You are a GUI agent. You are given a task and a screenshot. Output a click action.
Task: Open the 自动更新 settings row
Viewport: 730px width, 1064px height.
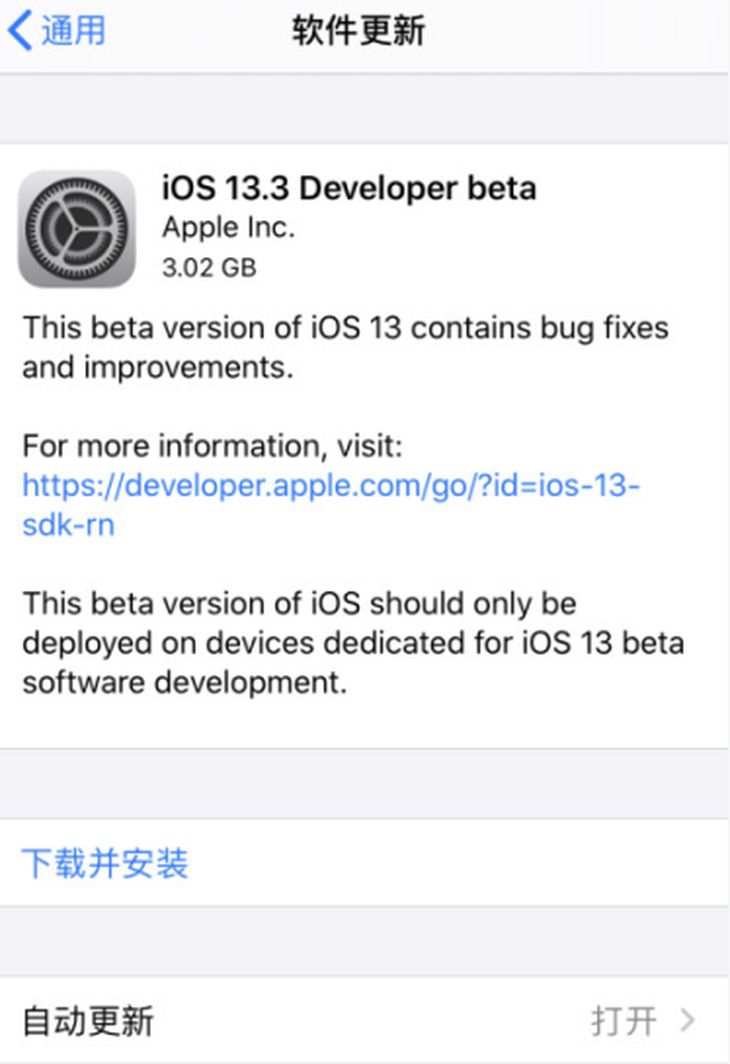pos(365,1020)
